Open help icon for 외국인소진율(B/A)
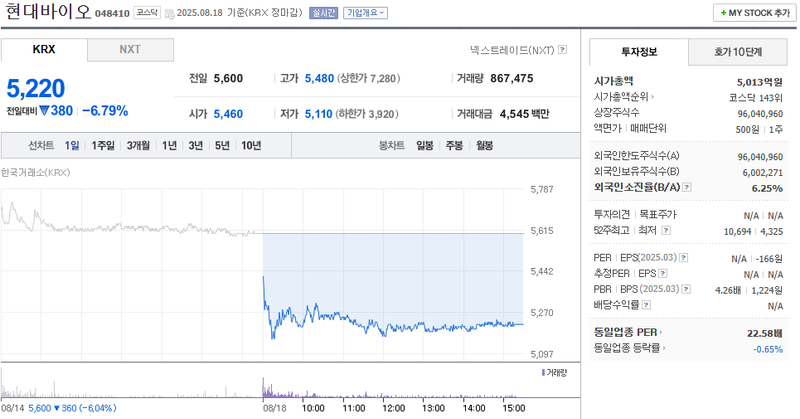Viewport: 800px width, 419px height. [x=687, y=187]
